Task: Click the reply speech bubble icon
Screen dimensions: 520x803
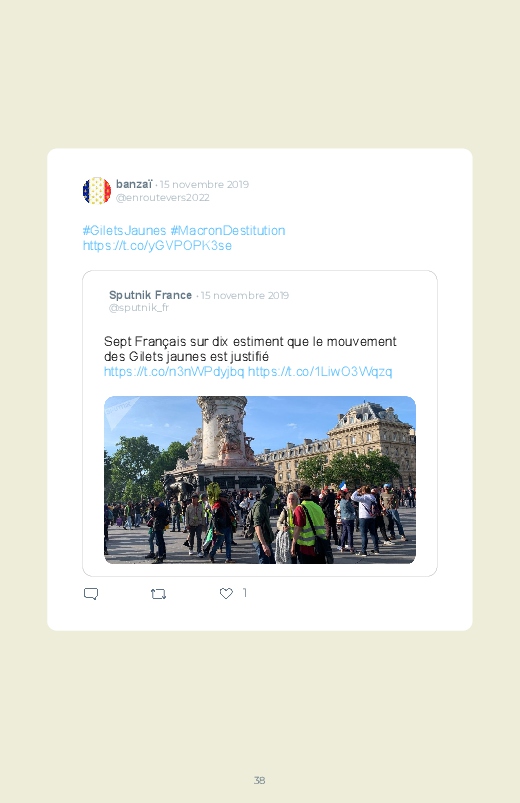Action: 91,594
